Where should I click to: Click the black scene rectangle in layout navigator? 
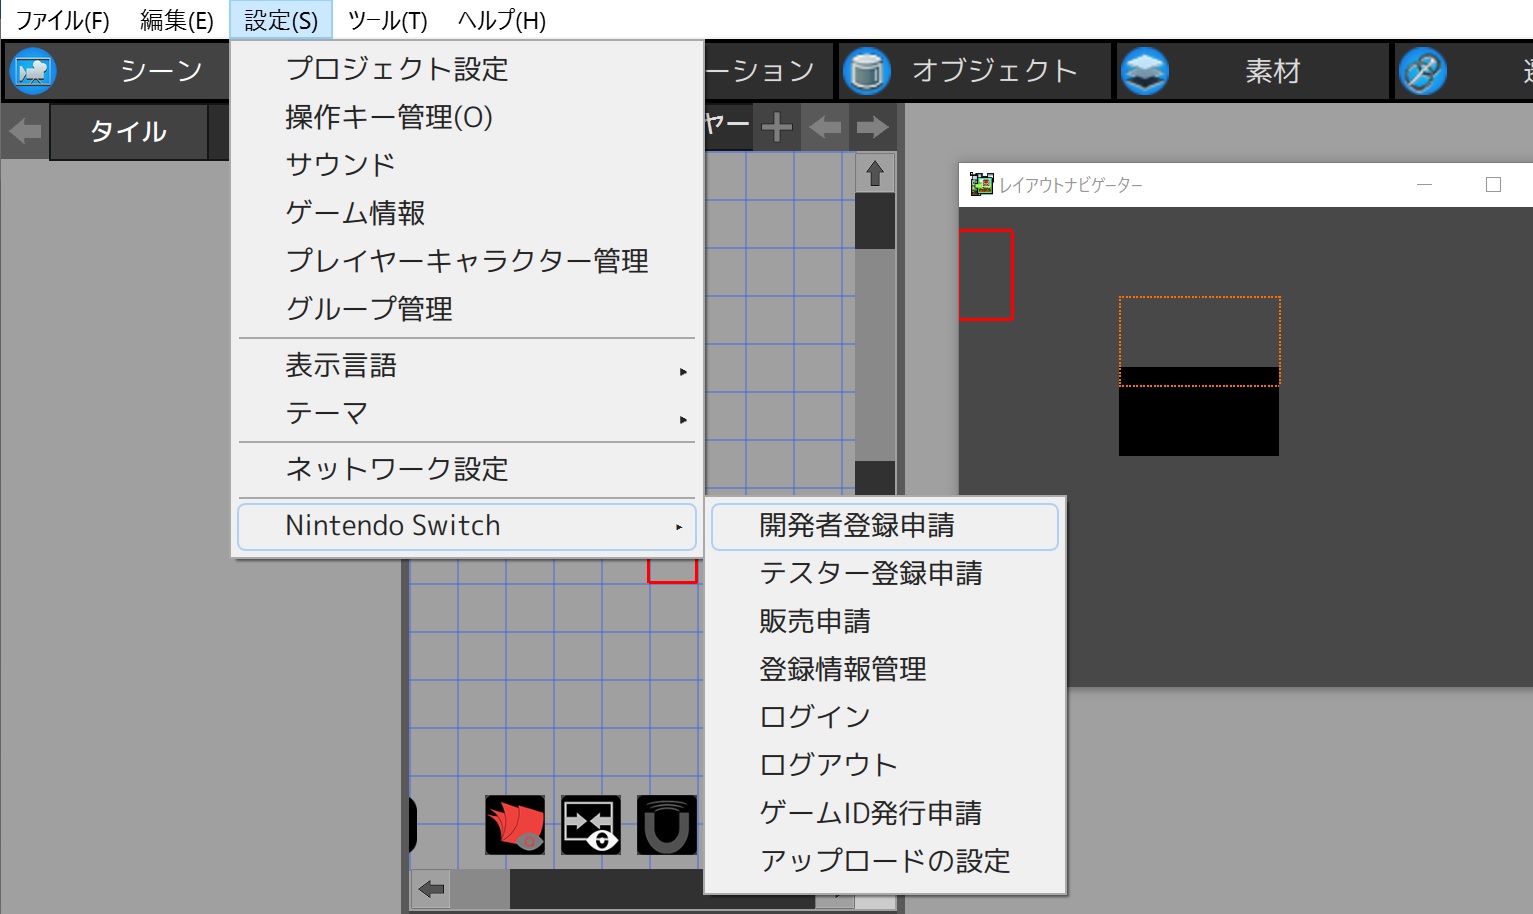pos(1199,411)
